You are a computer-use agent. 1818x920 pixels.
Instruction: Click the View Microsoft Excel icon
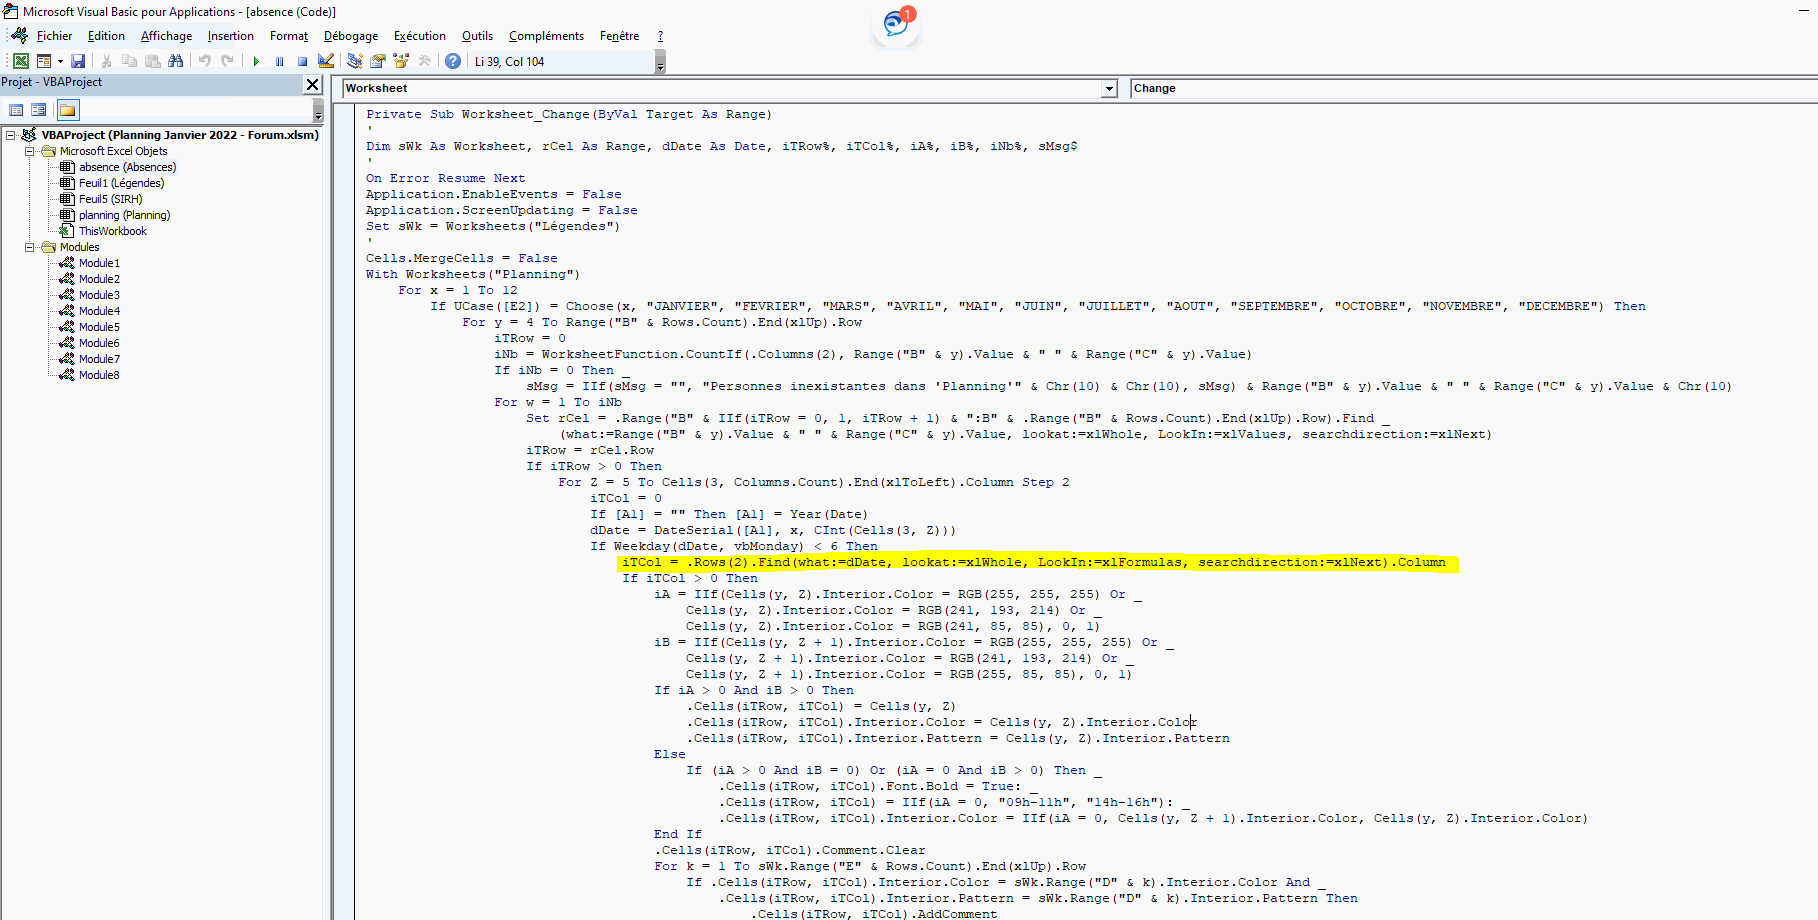[20, 61]
